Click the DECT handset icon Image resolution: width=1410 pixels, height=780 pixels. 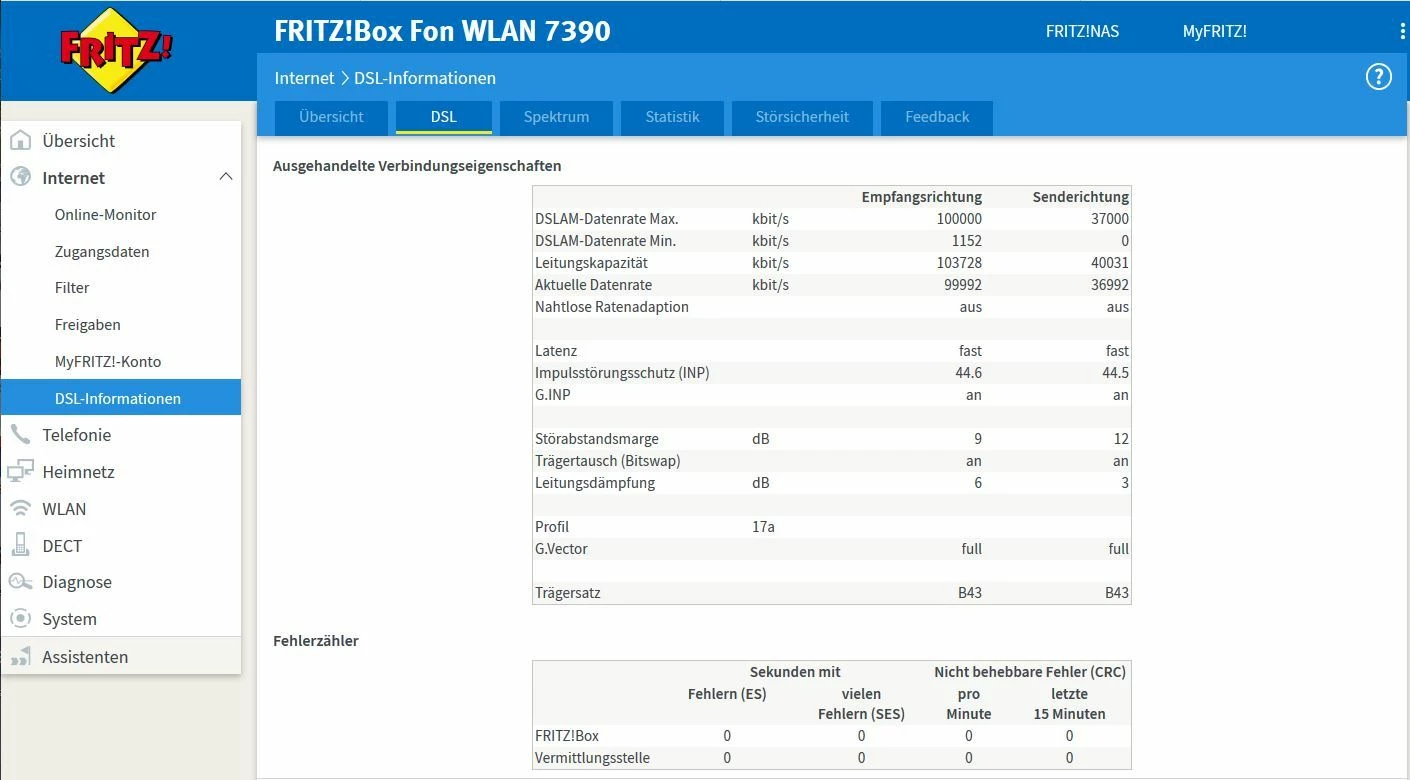(20, 545)
